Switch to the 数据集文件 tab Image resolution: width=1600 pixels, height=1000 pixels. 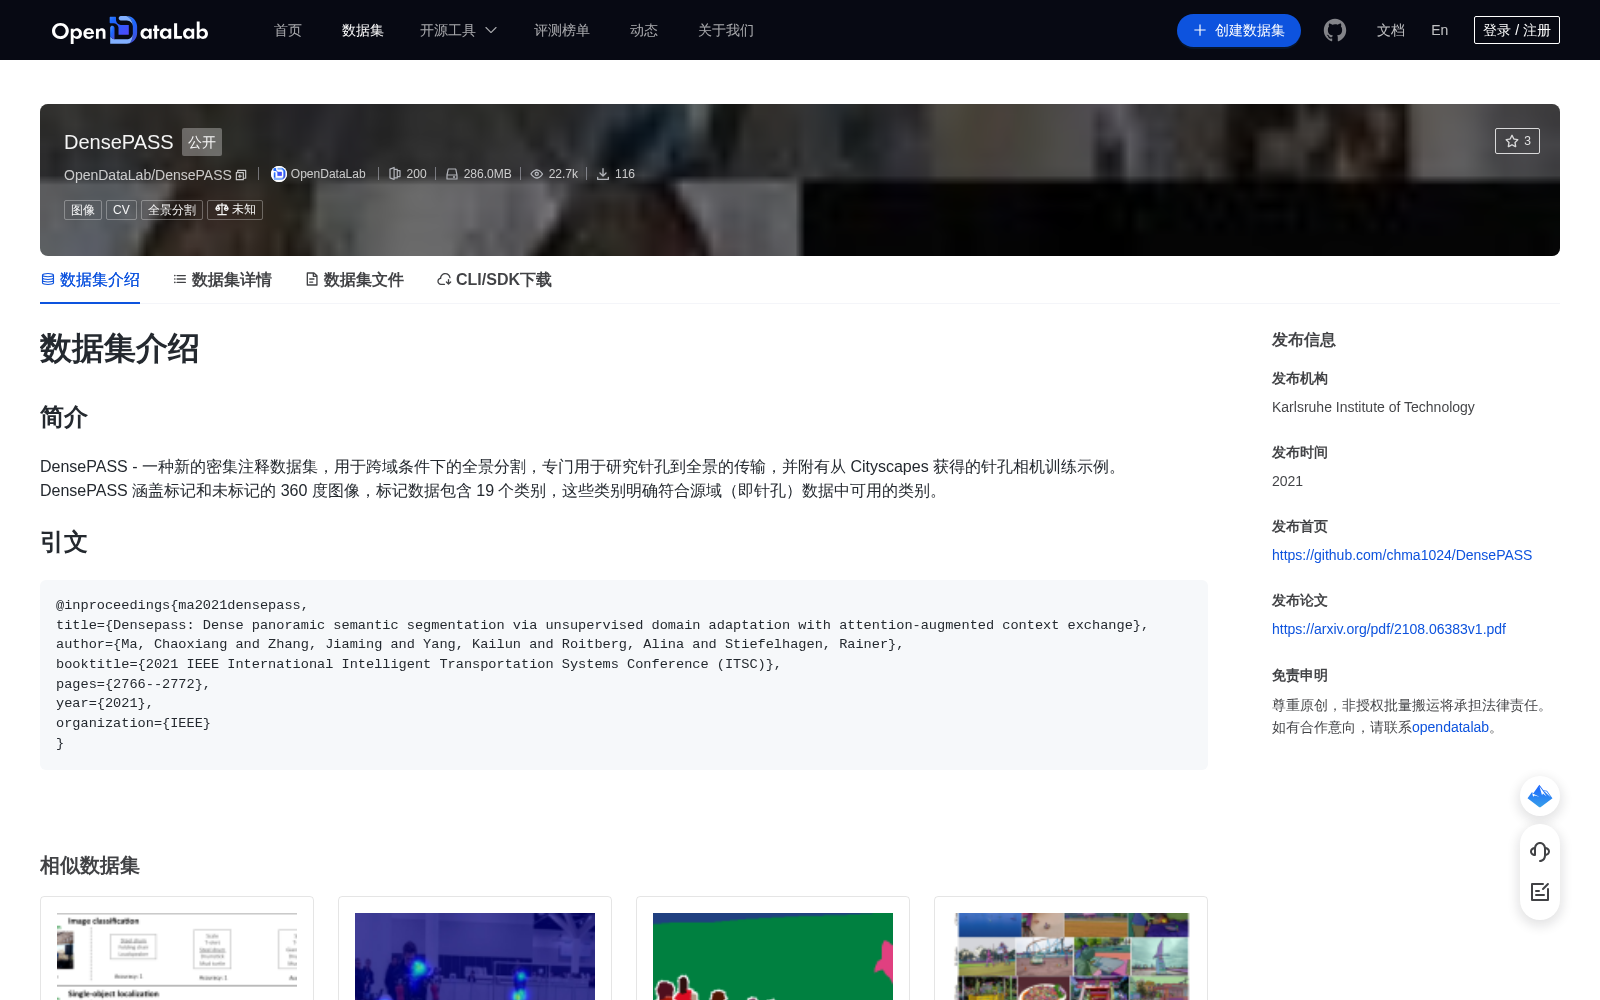(354, 280)
